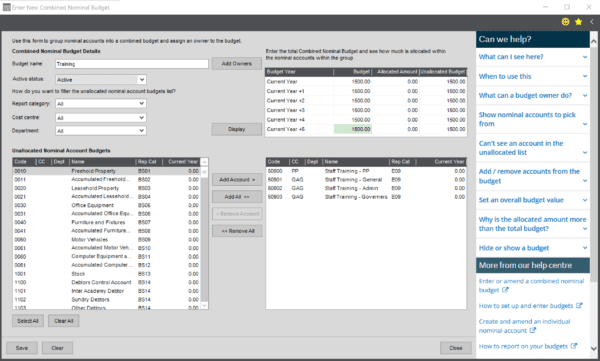Select the 1001 Stock row
Viewport: 600px width, 361px height.
[107, 274]
